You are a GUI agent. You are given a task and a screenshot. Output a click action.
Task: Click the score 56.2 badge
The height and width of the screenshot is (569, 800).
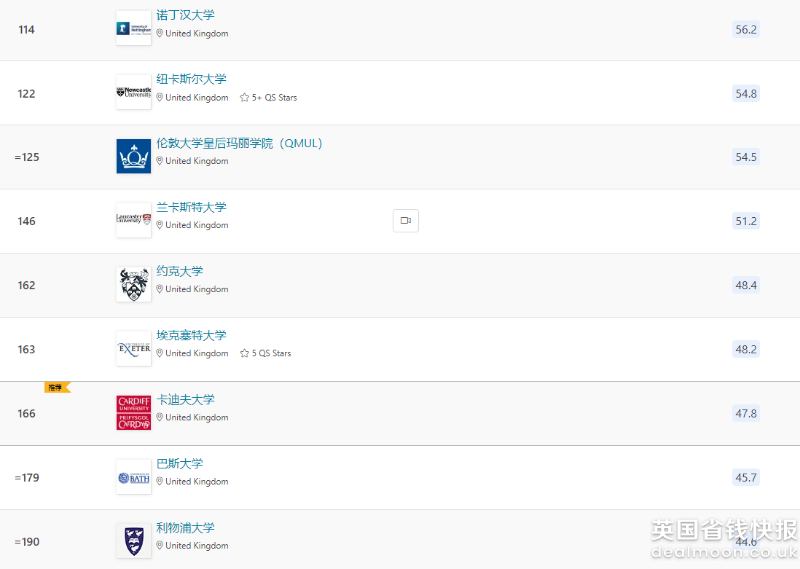tap(746, 30)
